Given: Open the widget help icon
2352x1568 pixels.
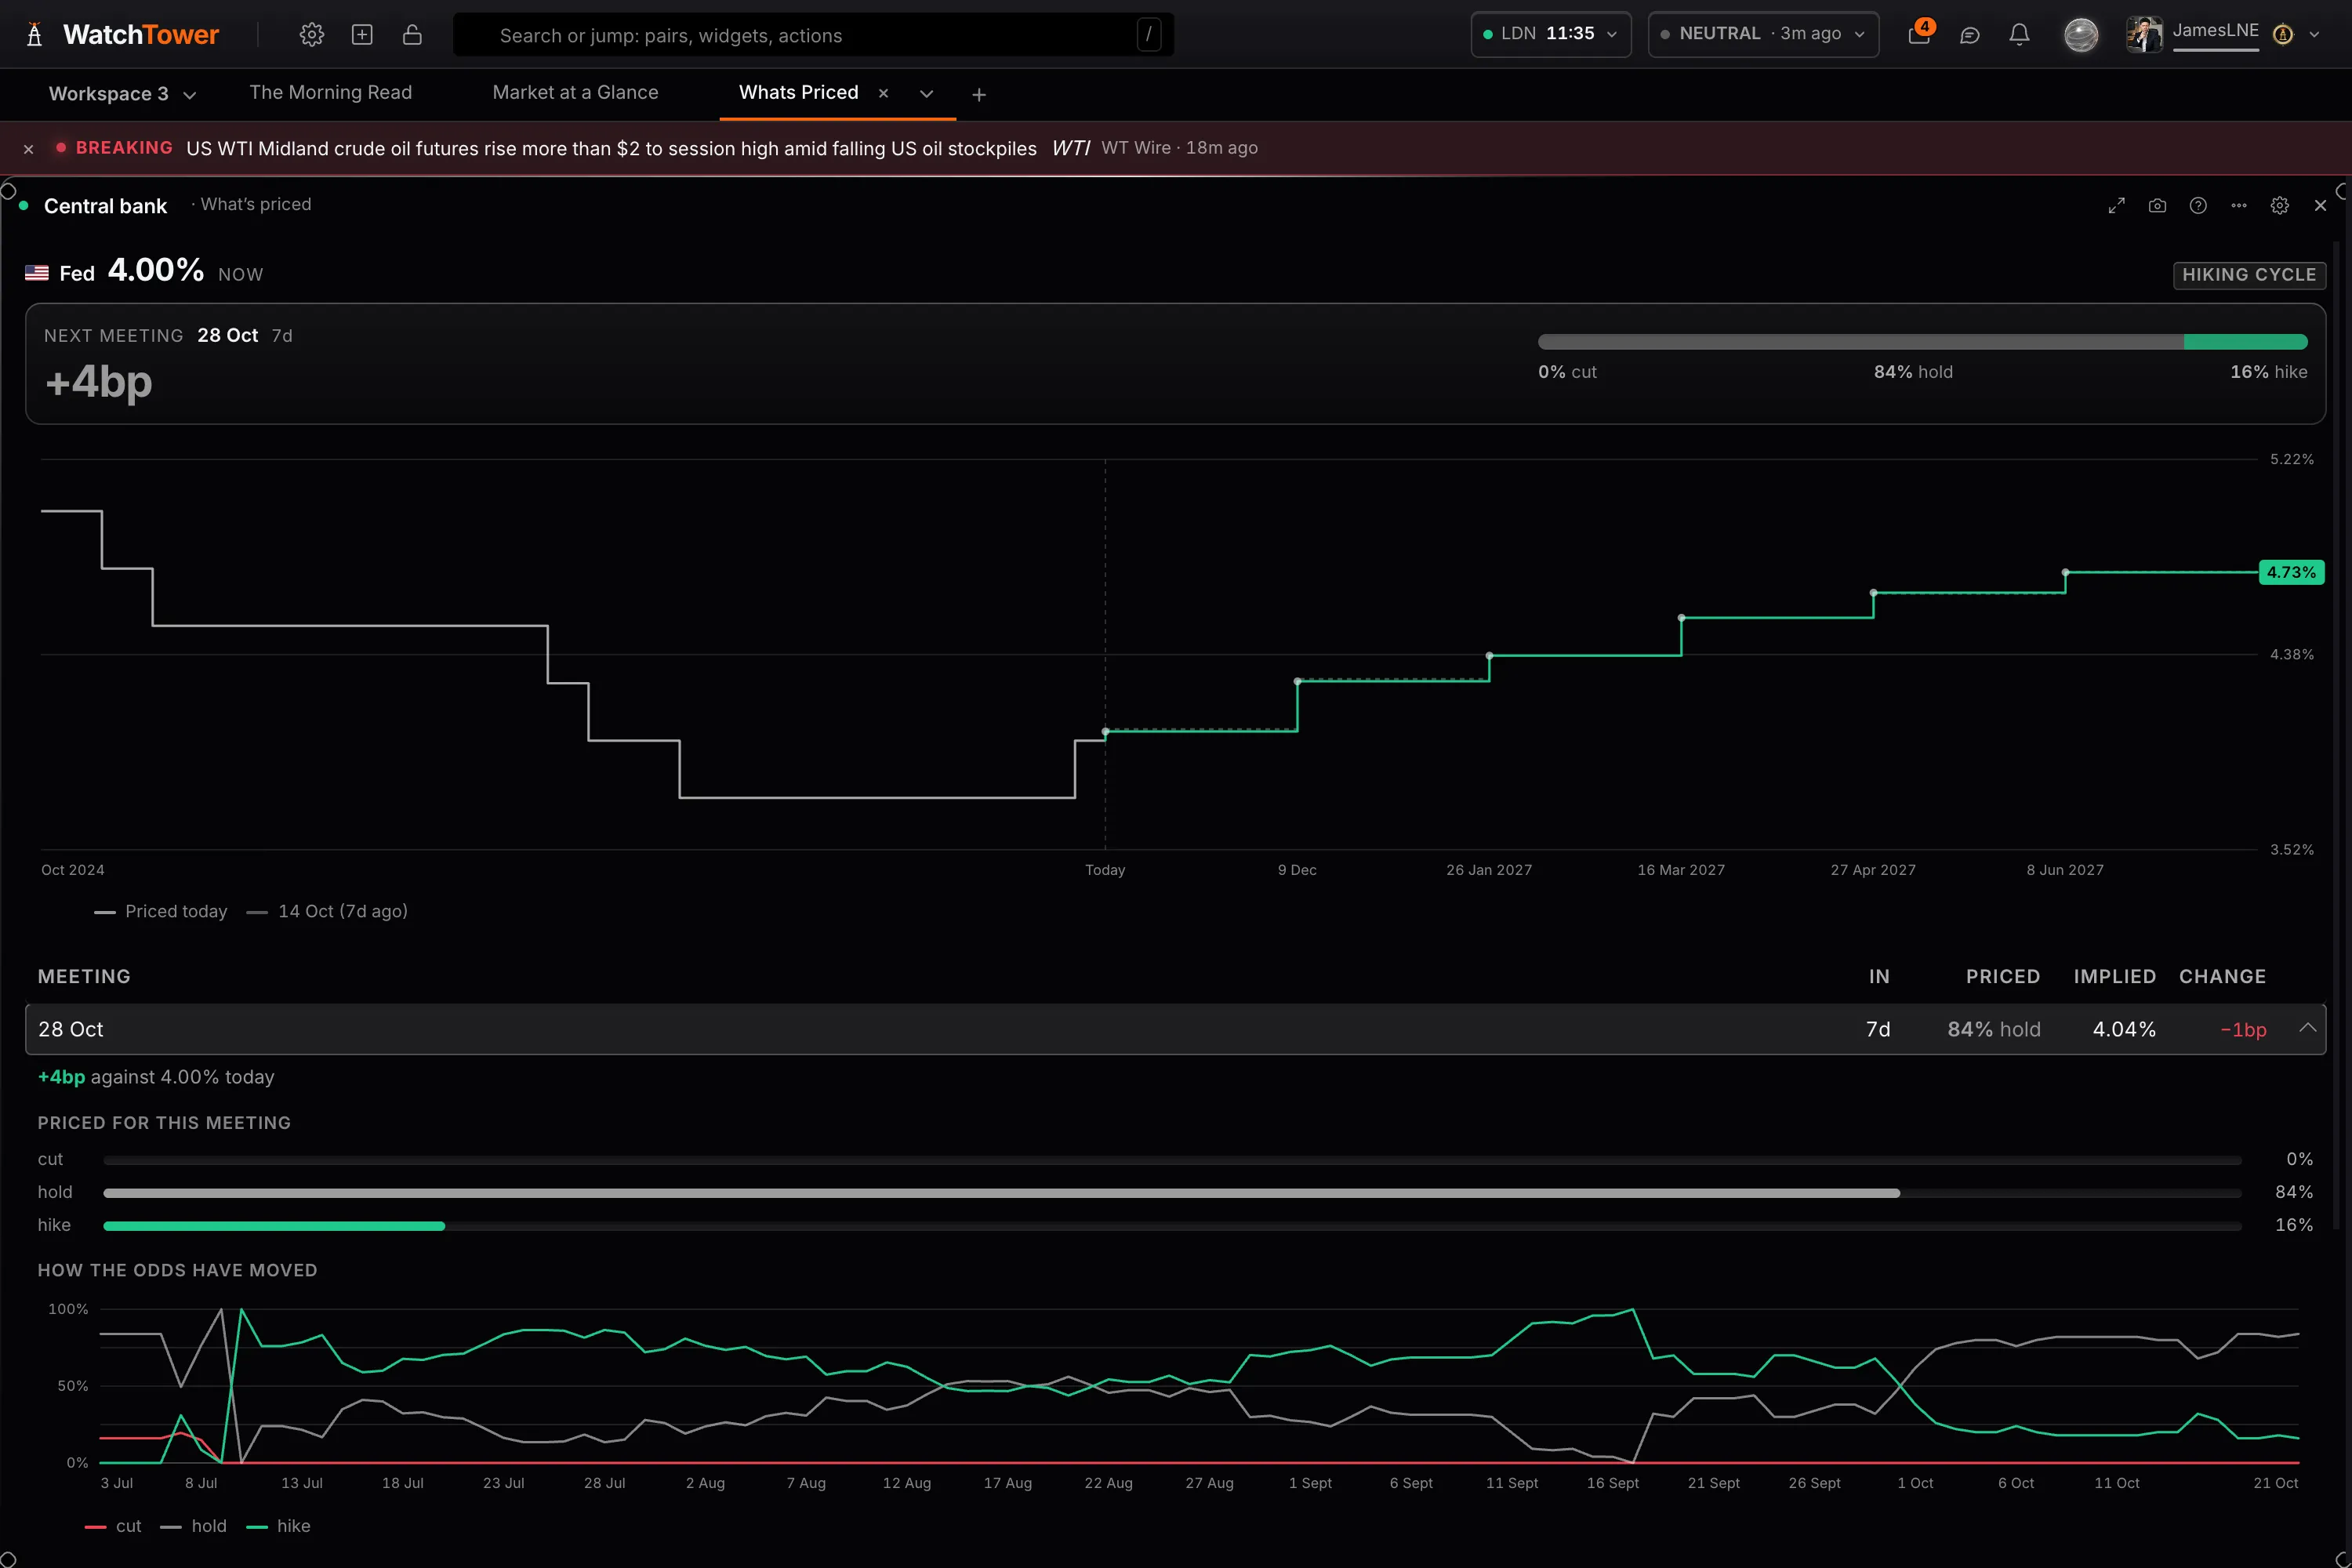Looking at the screenshot, I should click(x=2198, y=205).
